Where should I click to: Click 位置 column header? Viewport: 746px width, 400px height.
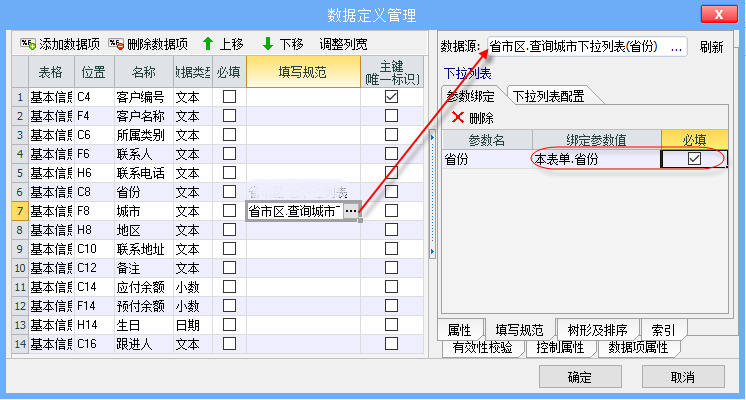(94, 72)
